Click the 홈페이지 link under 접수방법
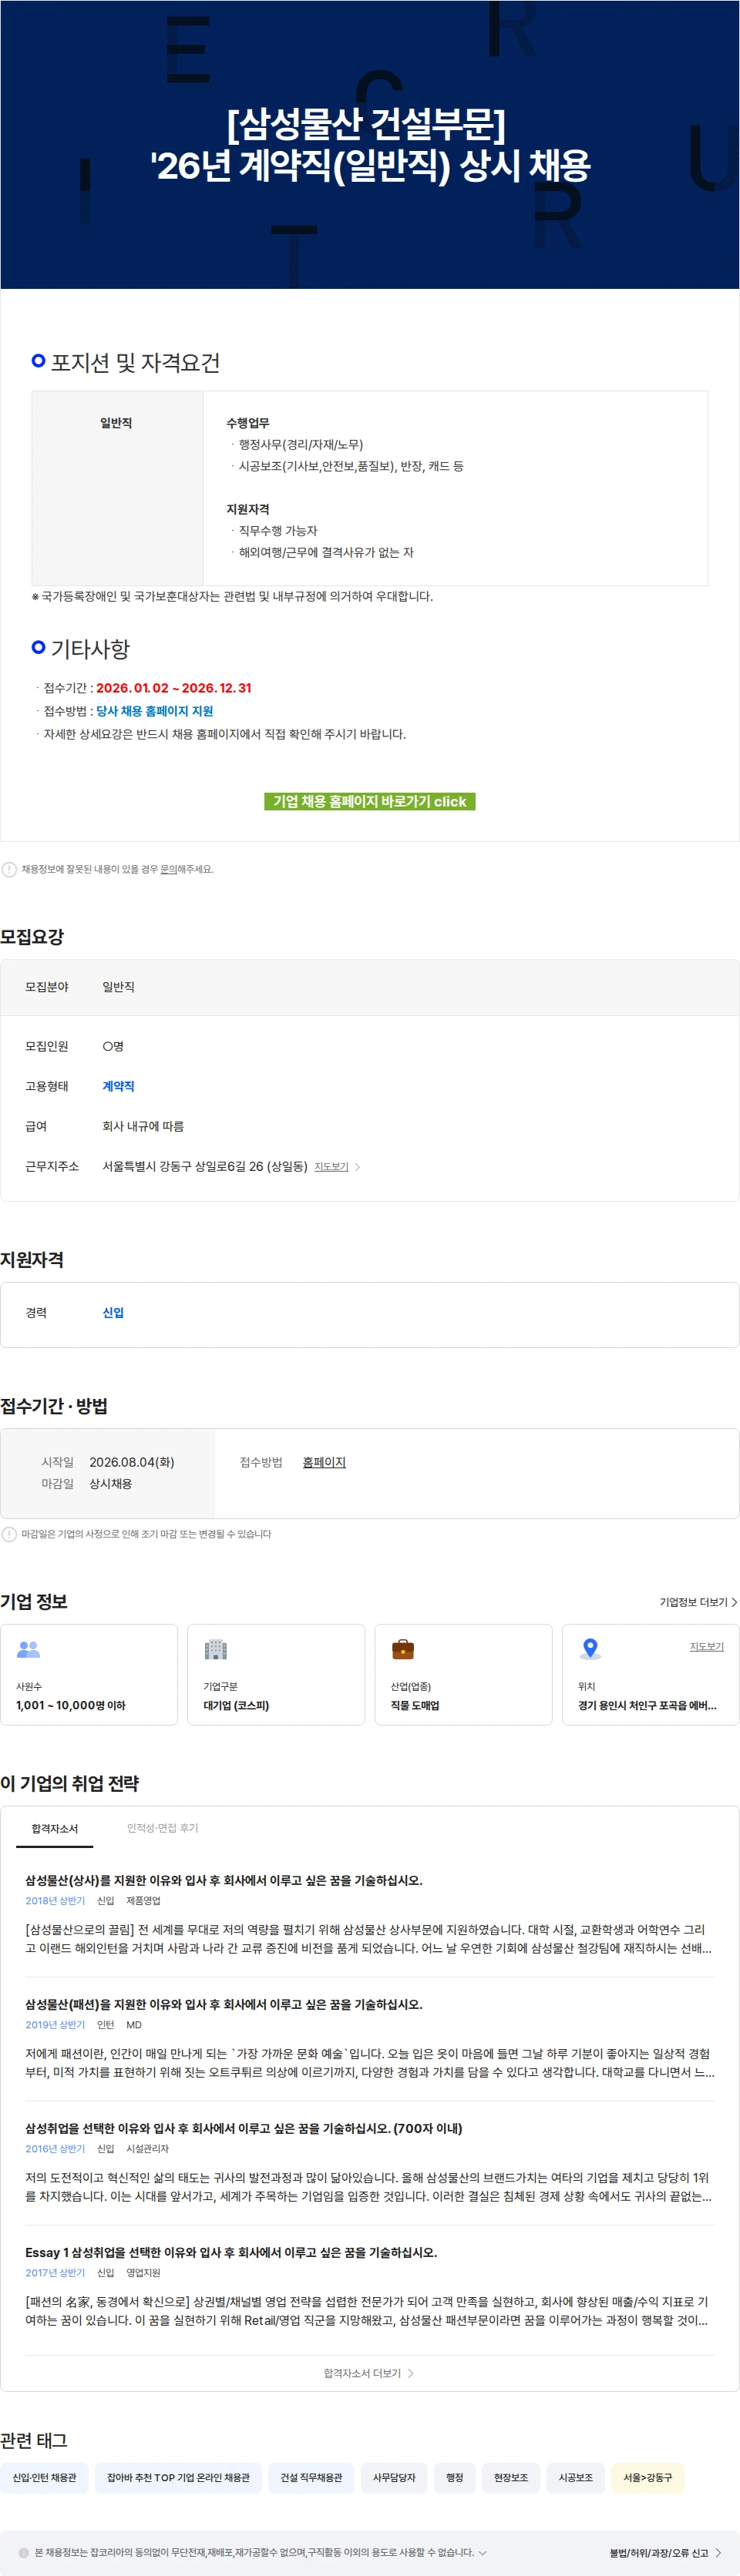The image size is (740, 2576). (324, 1462)
